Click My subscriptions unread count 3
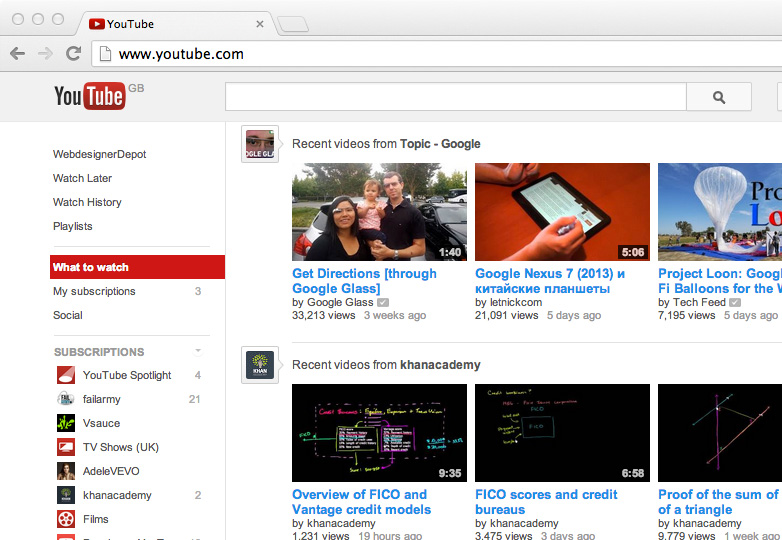 click(x=198, y=291)
